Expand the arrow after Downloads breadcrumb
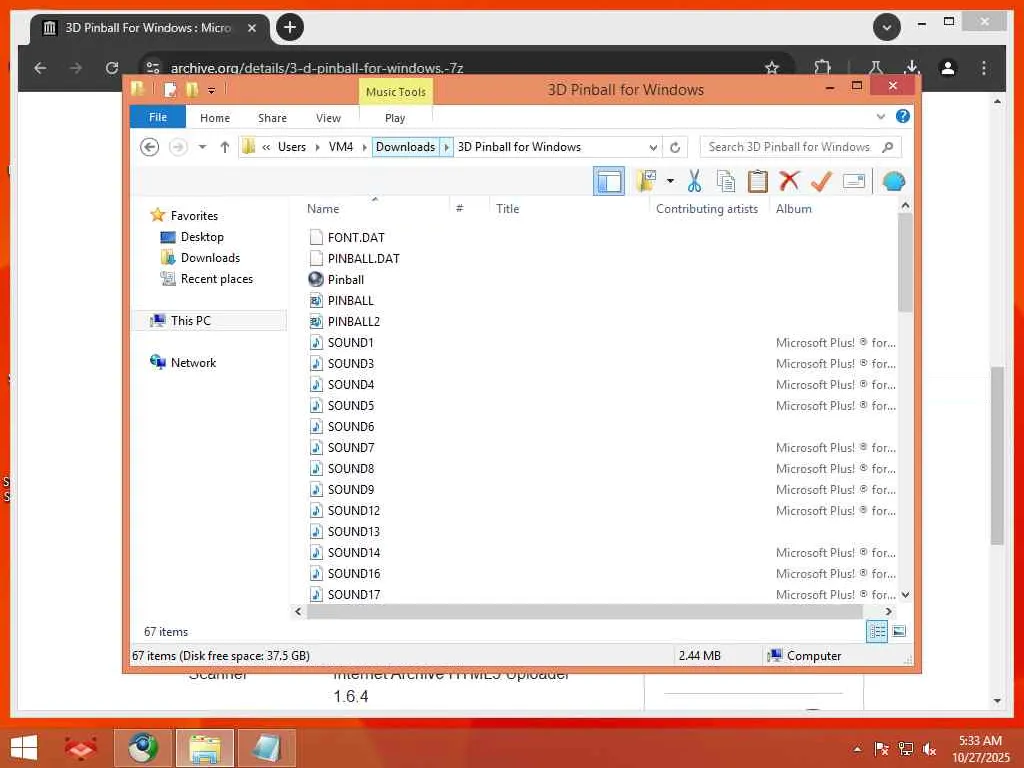The height and width of the screenshot is (768, 1024). (x=447, y=147)
